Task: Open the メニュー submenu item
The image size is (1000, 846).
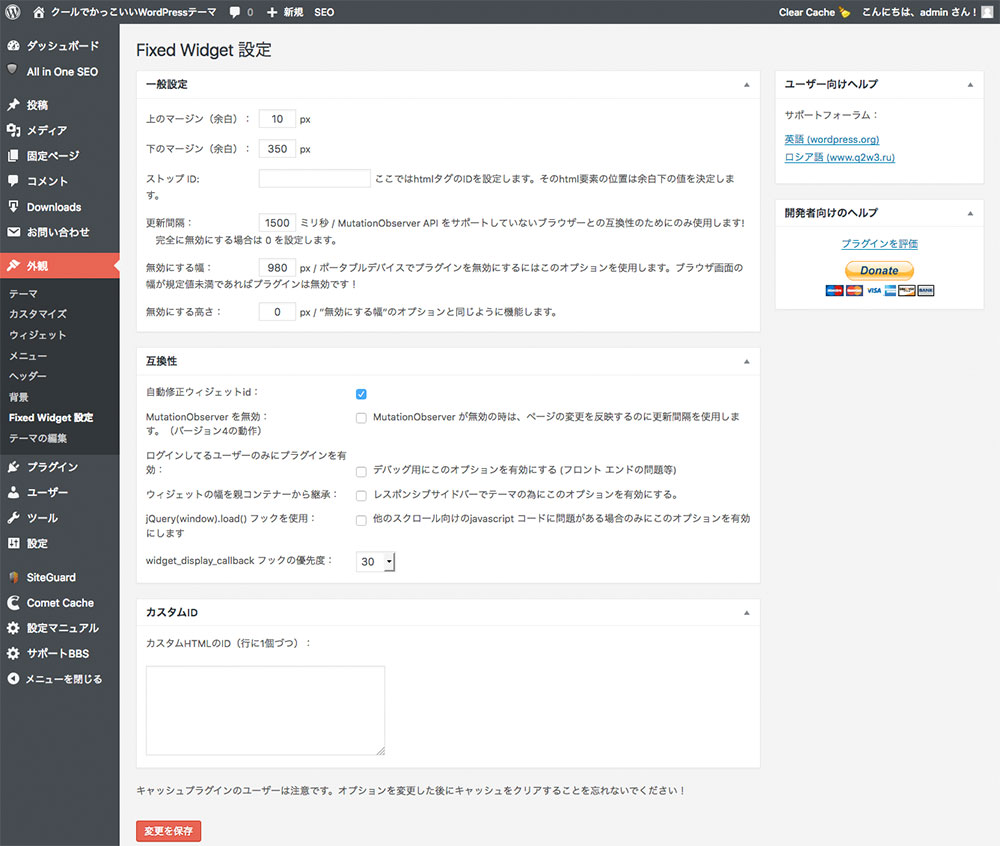Action: (x=28, y=356)
